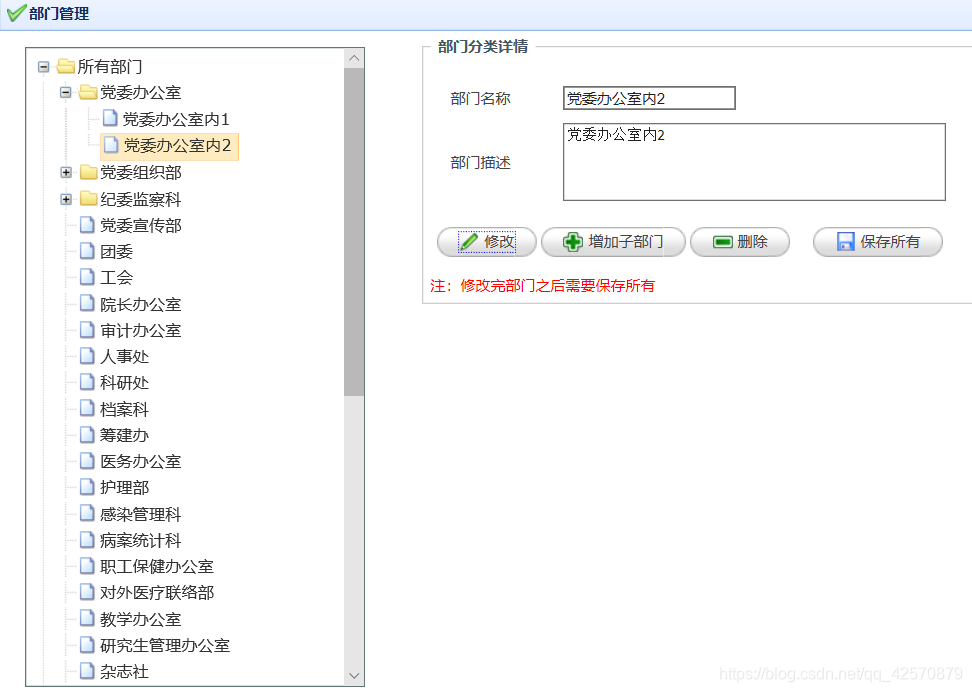Screen dimensions: 972x692
Task: Click the tree panel scrollbar thumb
Action: click(354, 232)
